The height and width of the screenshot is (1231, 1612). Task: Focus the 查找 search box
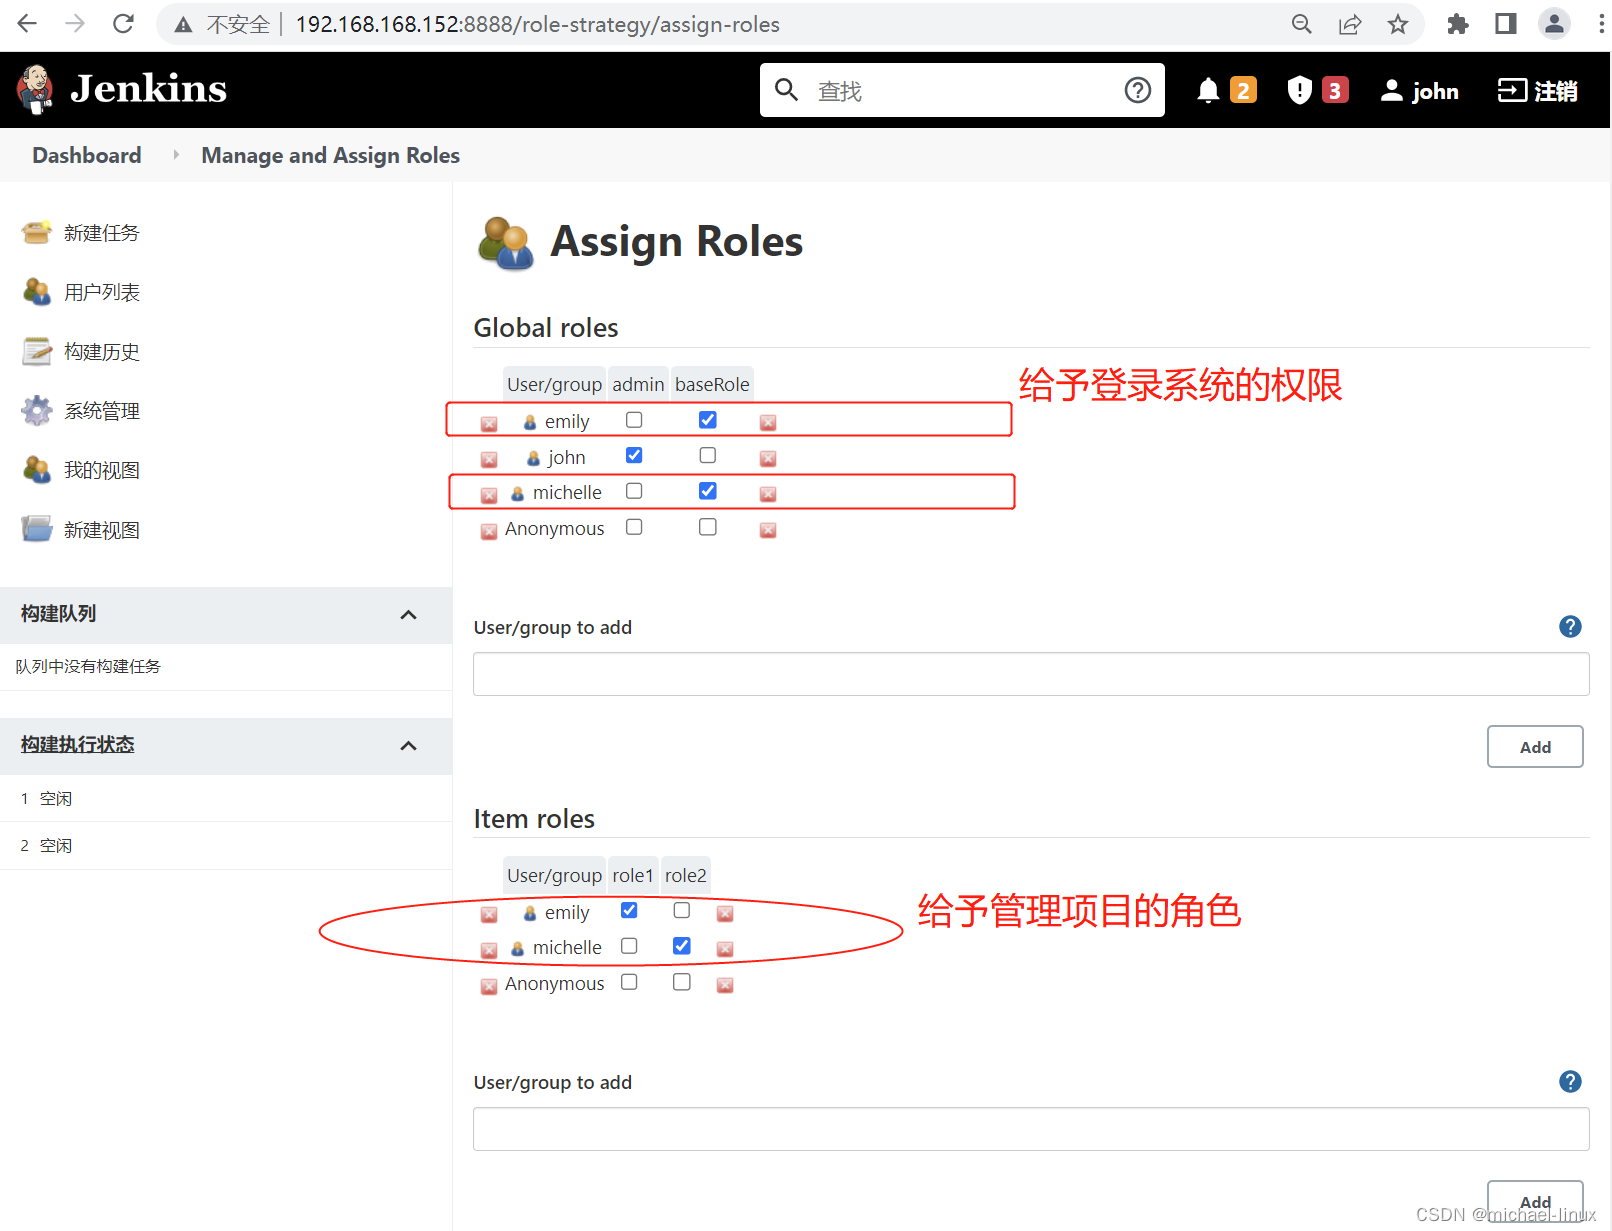click(x=962, y=90)
